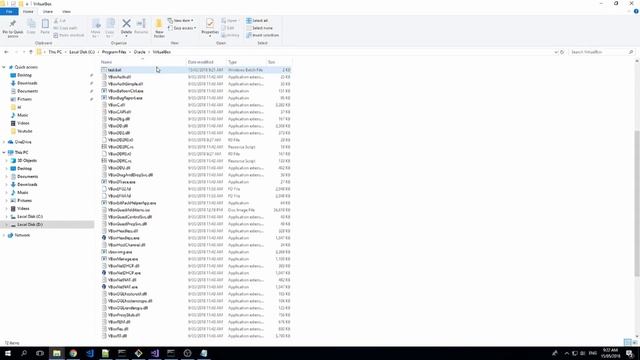Click the Oracle breadcrumb in the address bar
Image resolution: width=640 pixels, height=360 pixels.
[x=140, y=52]
